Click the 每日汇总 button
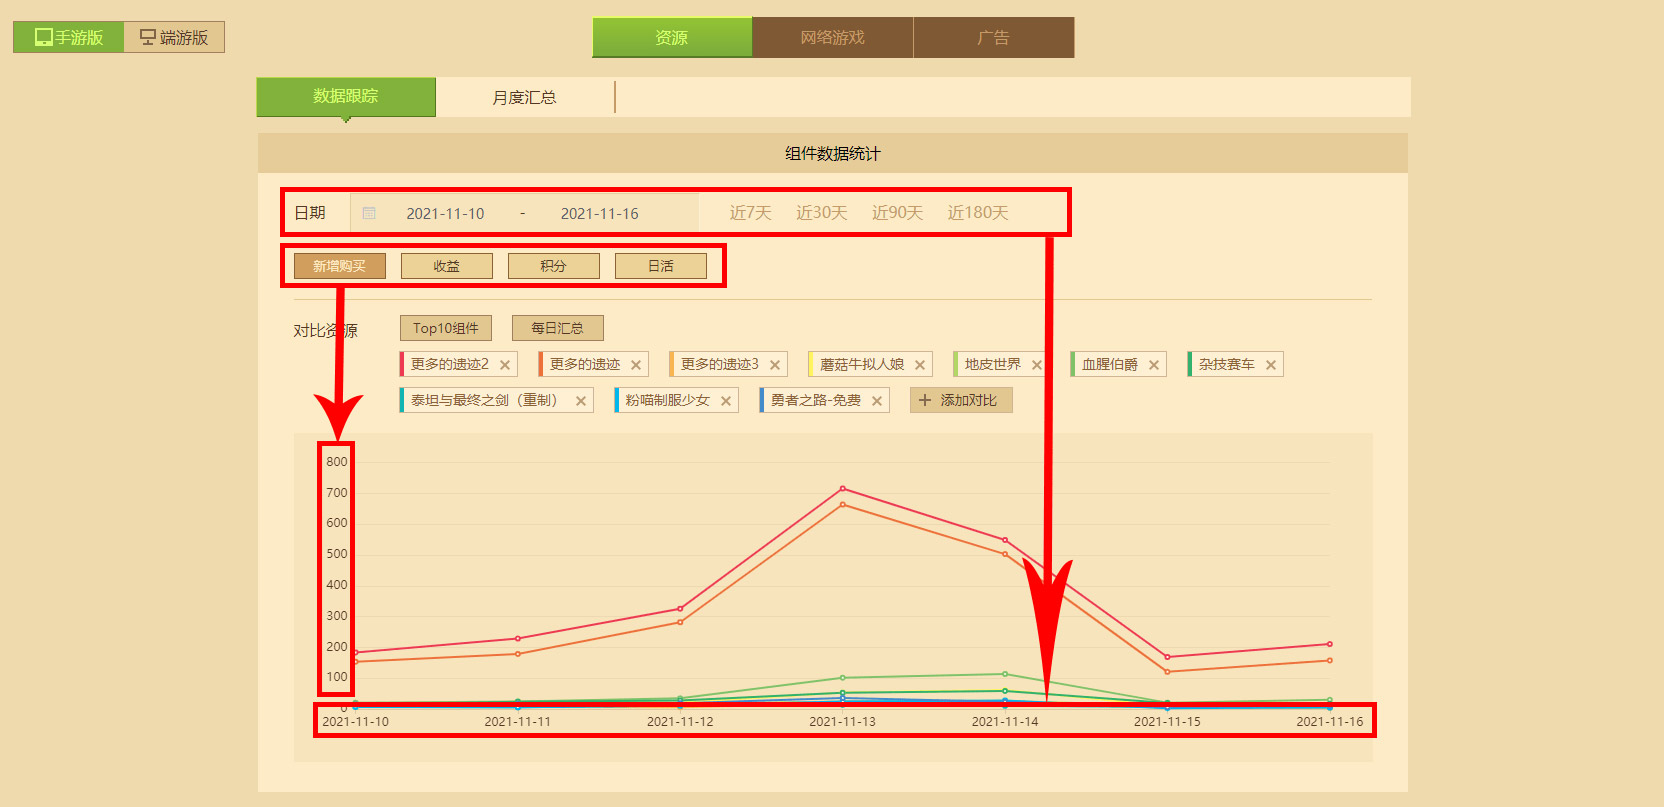Image resolution: width=1664 pixels, height=807 pixels. (x=558, y=328)
